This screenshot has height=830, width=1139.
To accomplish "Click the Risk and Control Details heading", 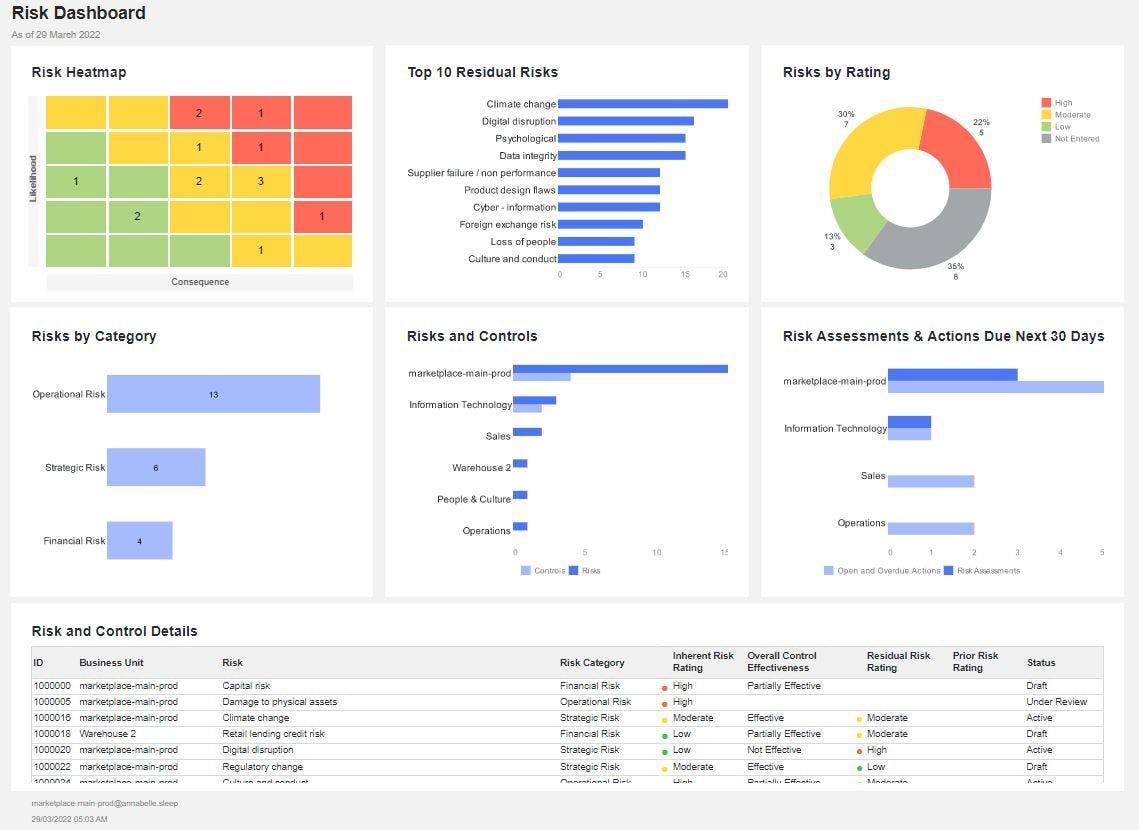I will (115, 631).
